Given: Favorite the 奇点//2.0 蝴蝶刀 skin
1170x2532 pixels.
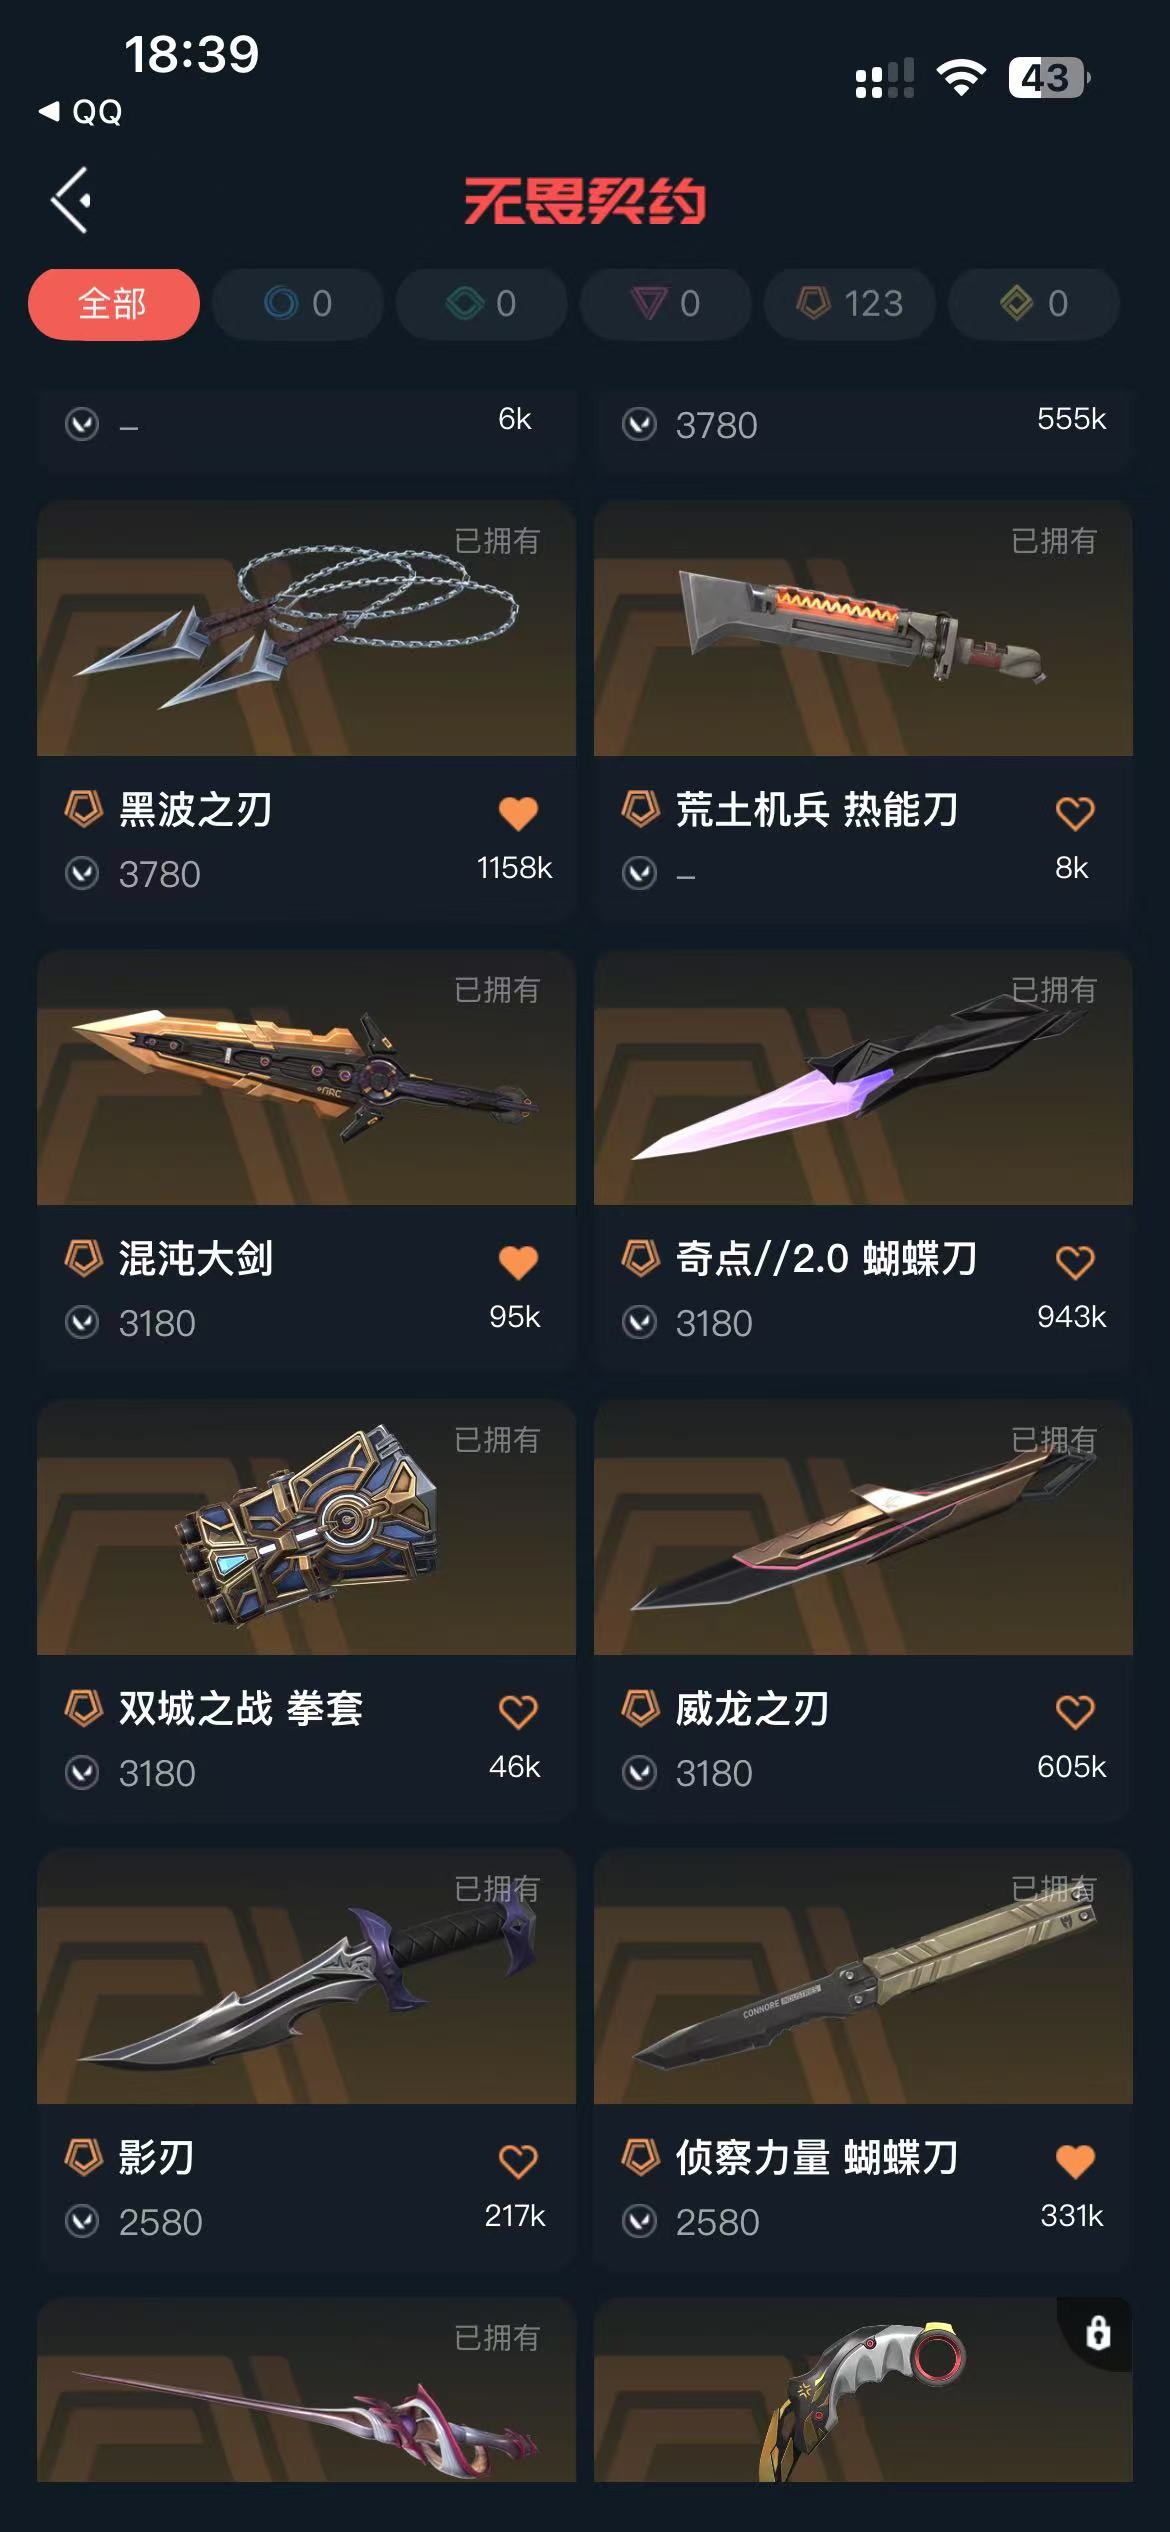Looking at the screenshot, I should 1075,1262.
